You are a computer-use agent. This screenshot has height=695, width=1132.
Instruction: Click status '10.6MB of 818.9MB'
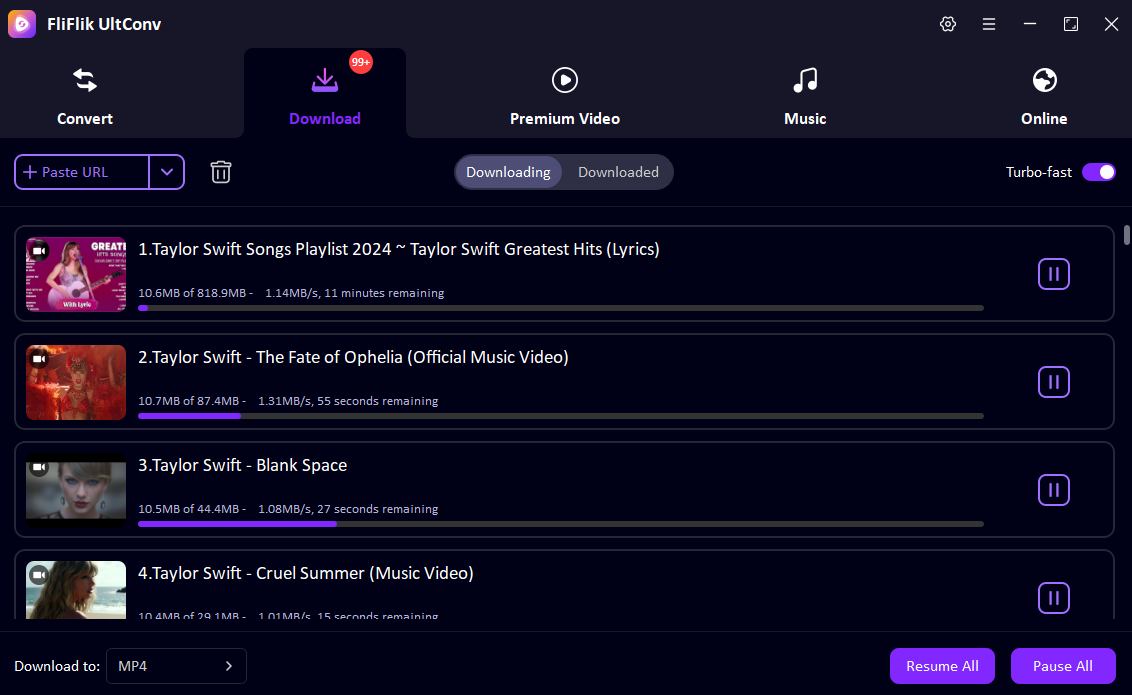click(x=192, y=293)
